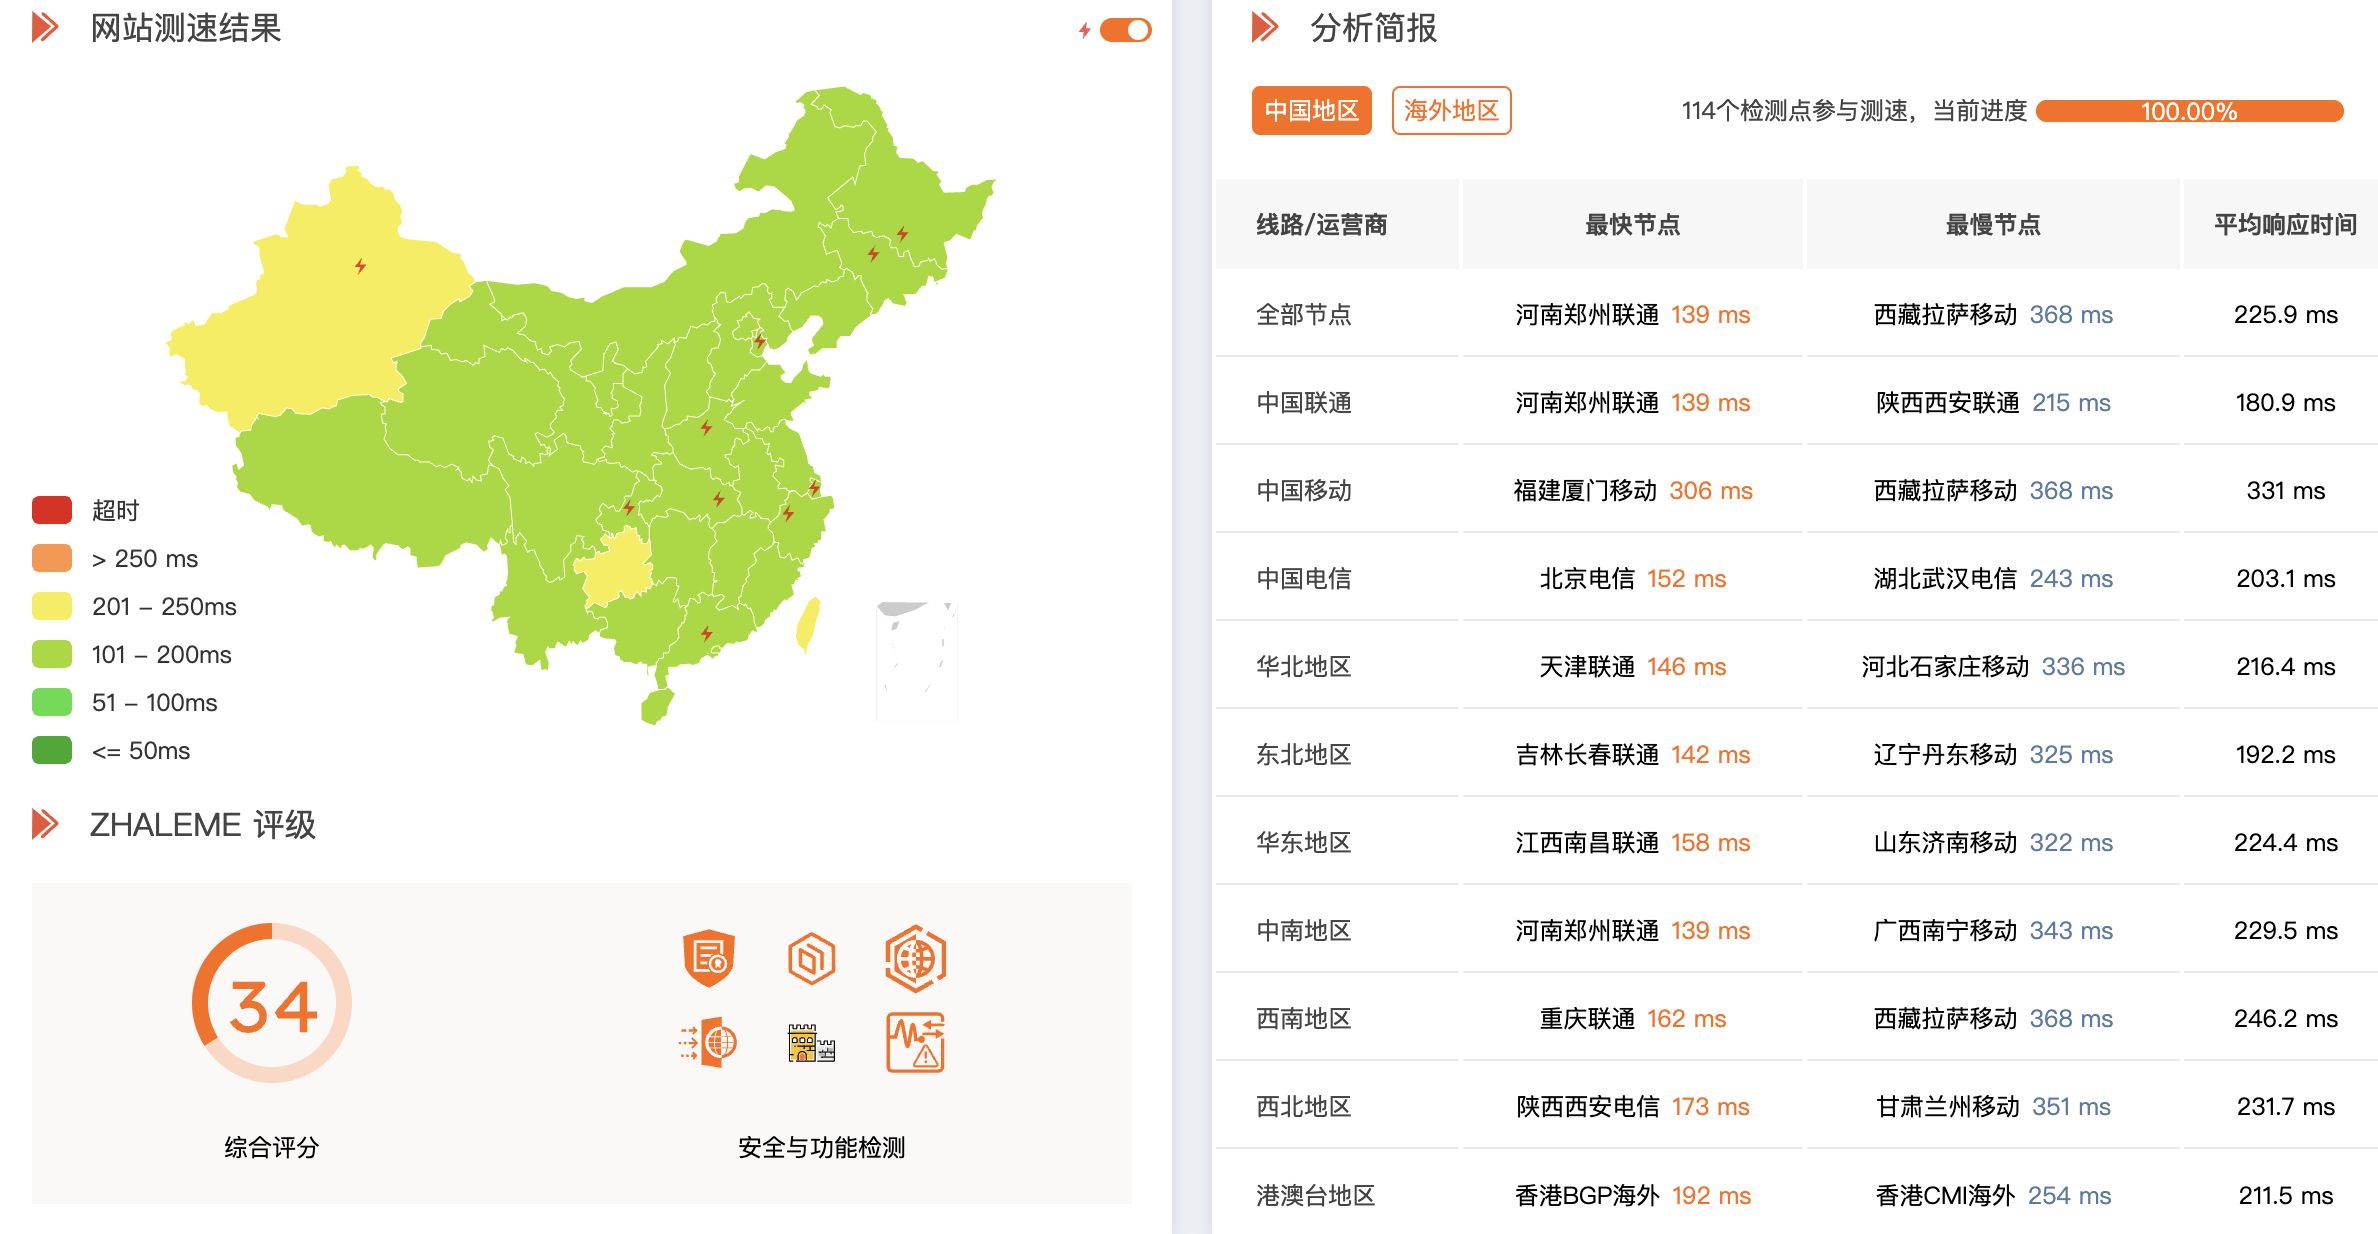
Task: Click the orange > 250 ms legend swatch
Action: [x=52, y=558]
